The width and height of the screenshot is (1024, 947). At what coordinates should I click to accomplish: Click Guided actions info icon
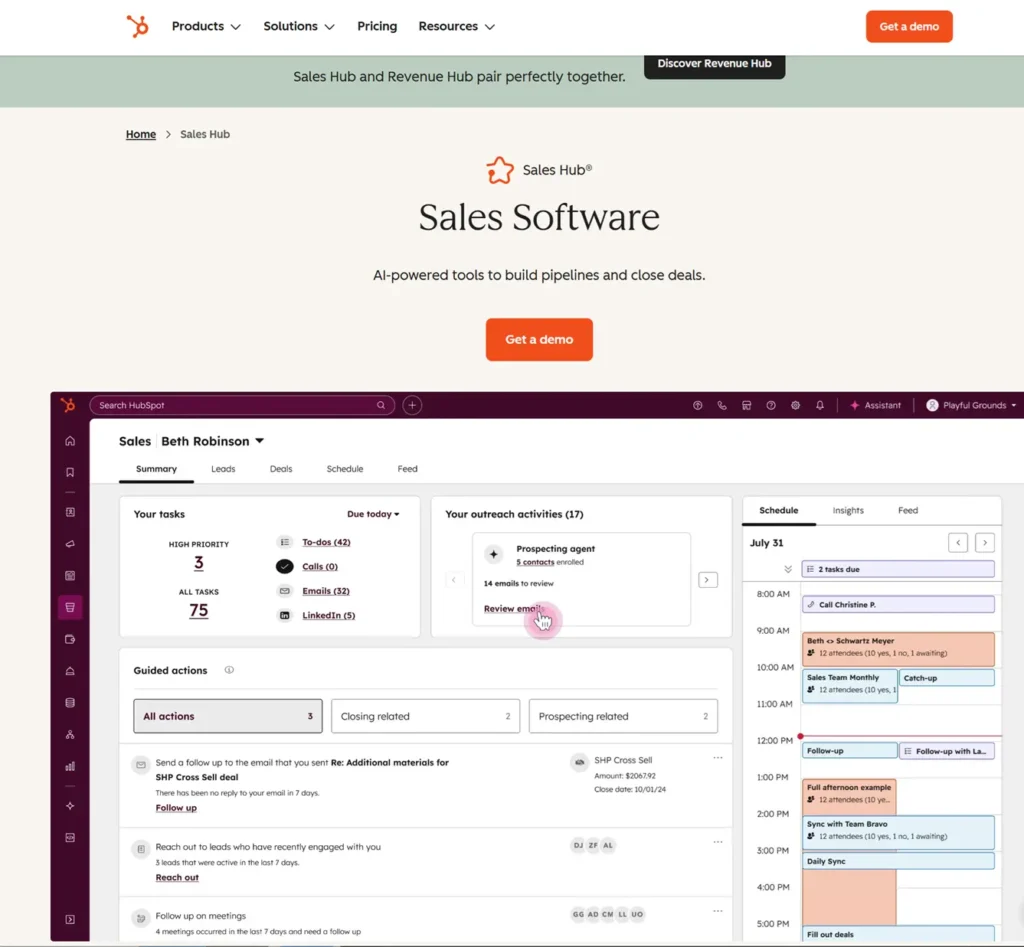coord(229,670)
